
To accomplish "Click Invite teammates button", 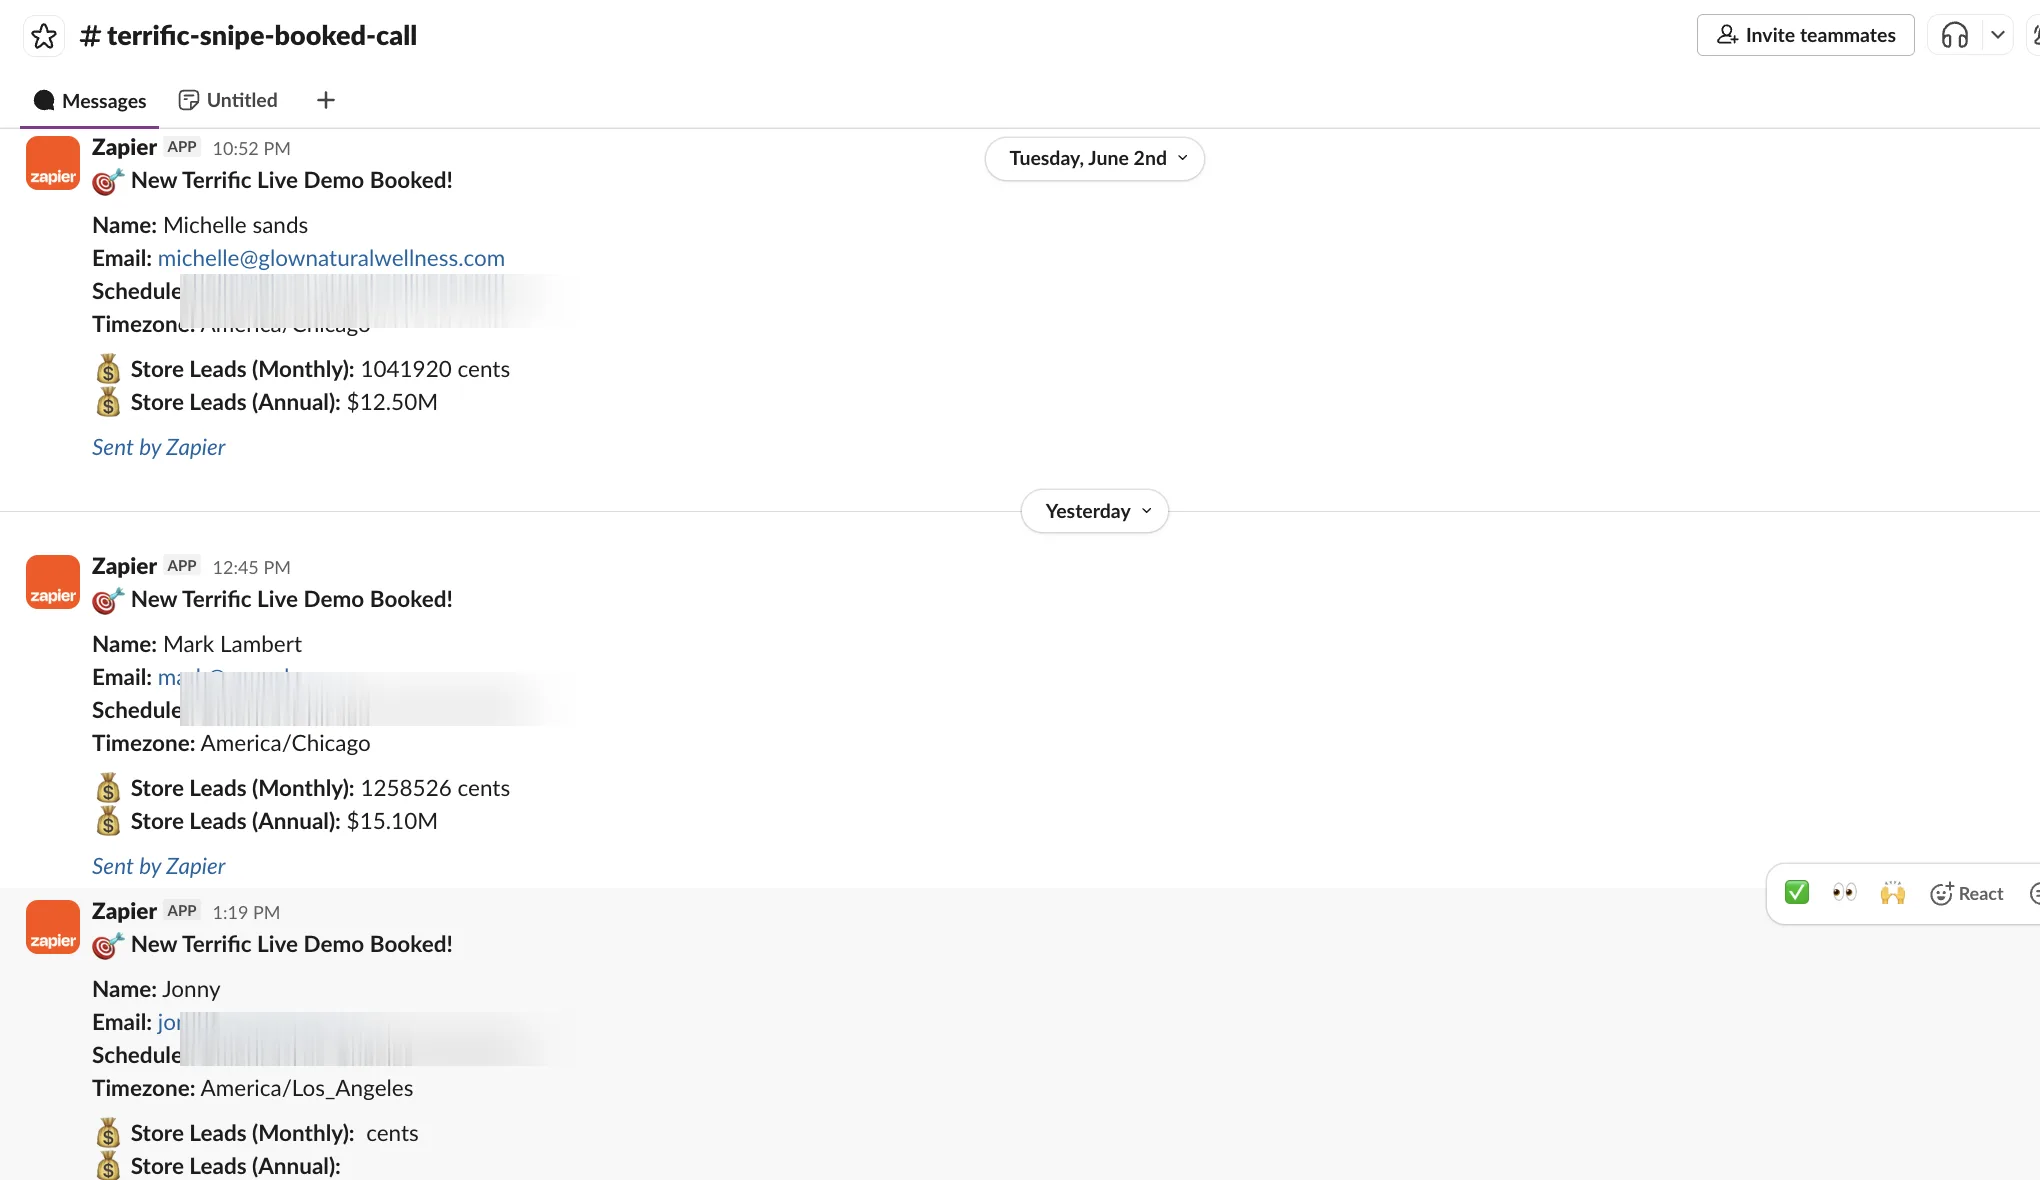I will click(x=1805, y=35).
